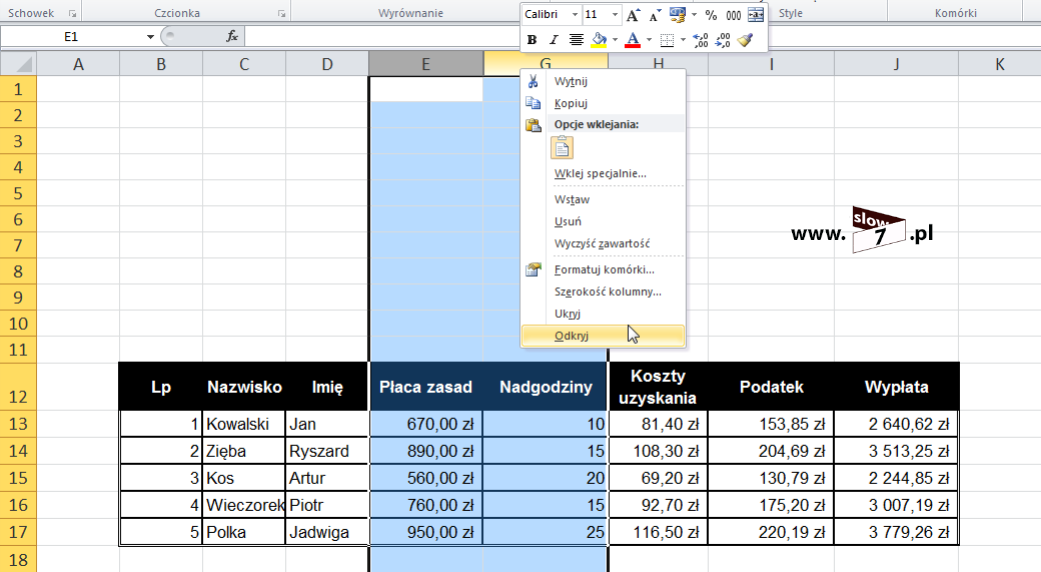Click the copy icon next to Kopiuj

point(533,103)
